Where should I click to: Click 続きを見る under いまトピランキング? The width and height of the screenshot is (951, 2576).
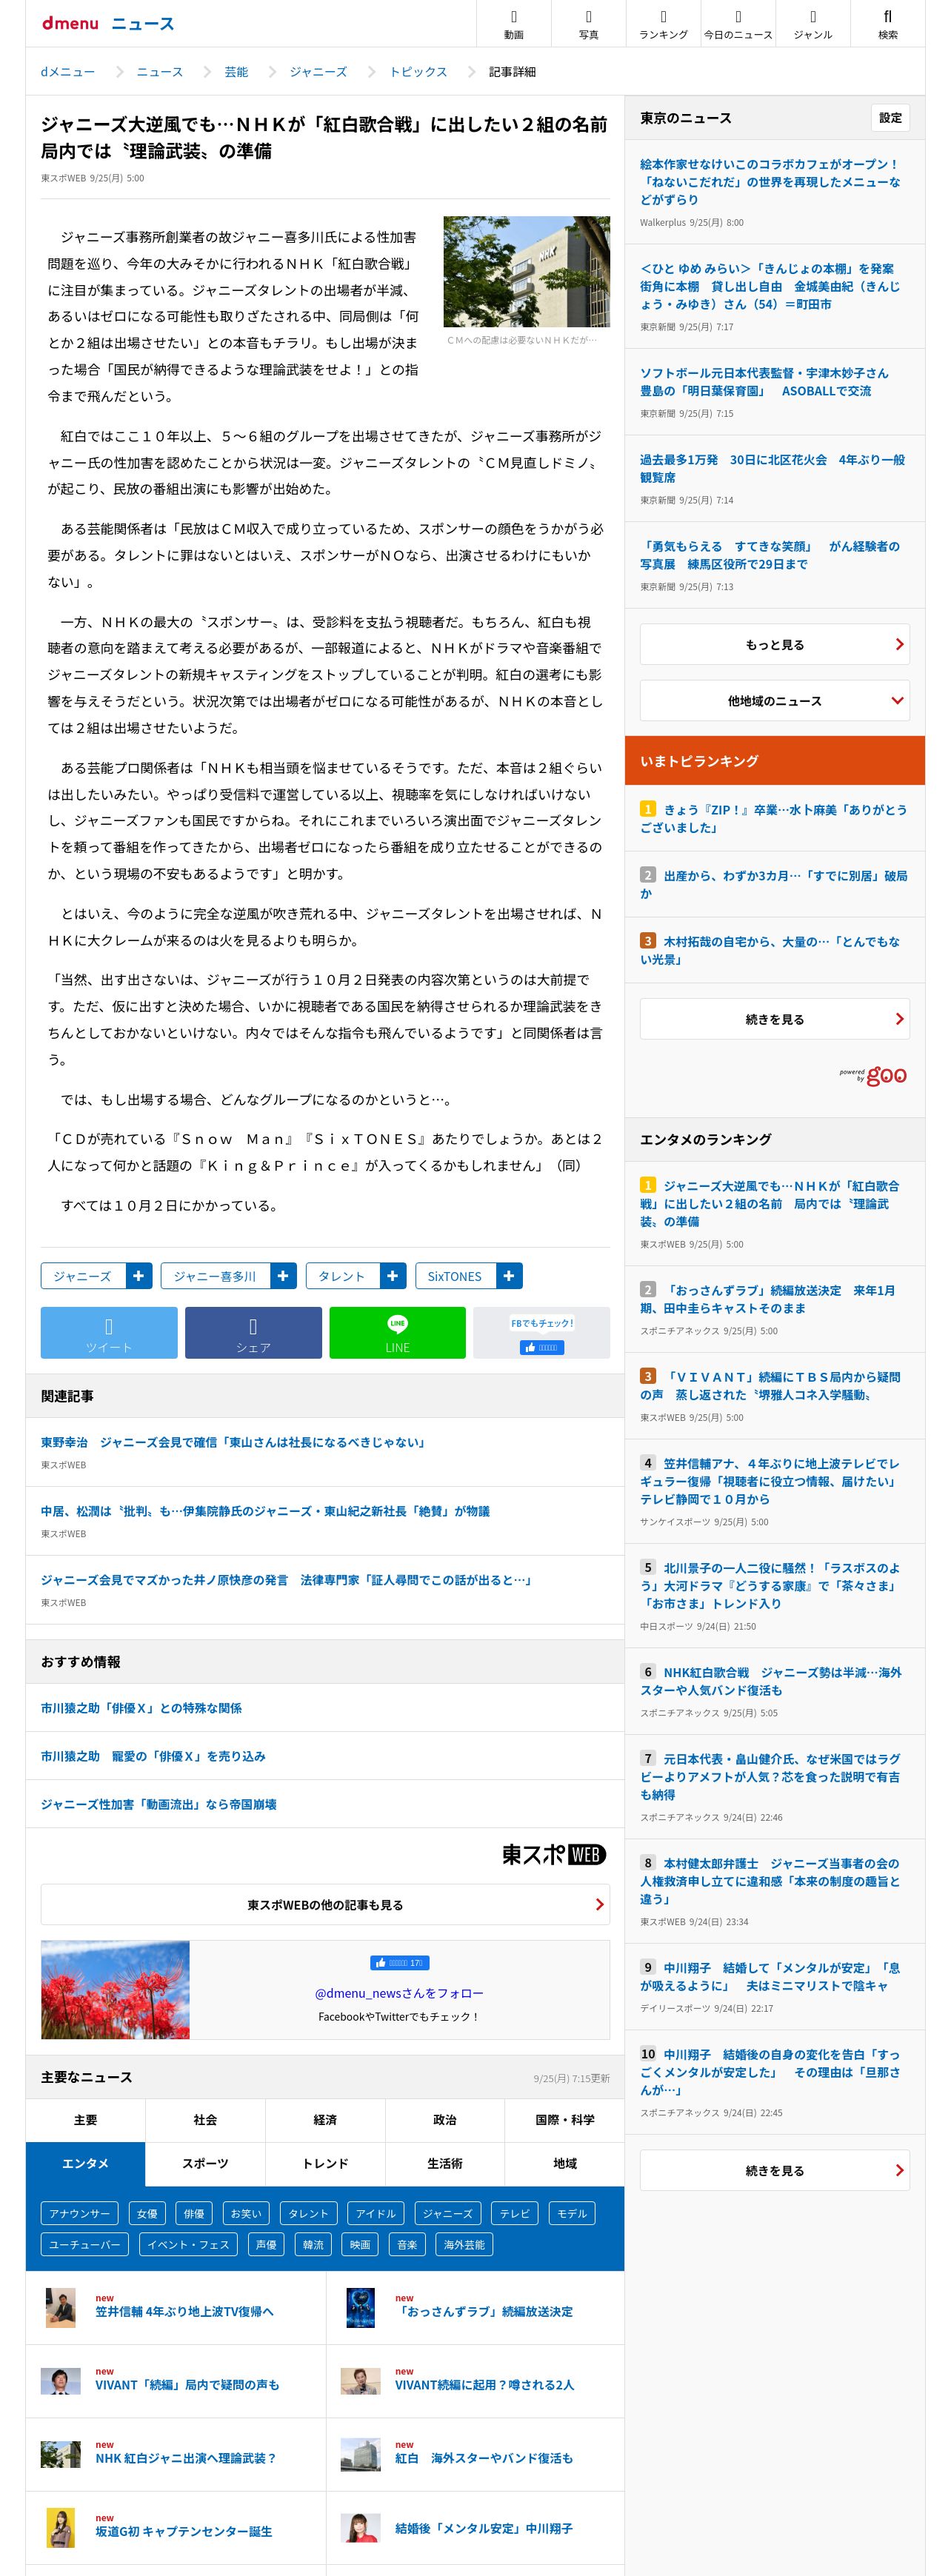pyautogui.click(x=775, y=1019)
